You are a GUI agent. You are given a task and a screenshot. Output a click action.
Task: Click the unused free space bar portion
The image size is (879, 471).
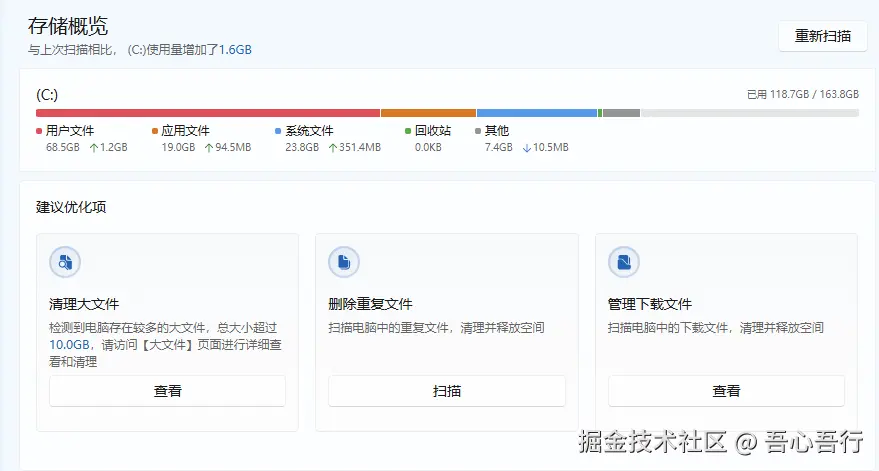750,113
